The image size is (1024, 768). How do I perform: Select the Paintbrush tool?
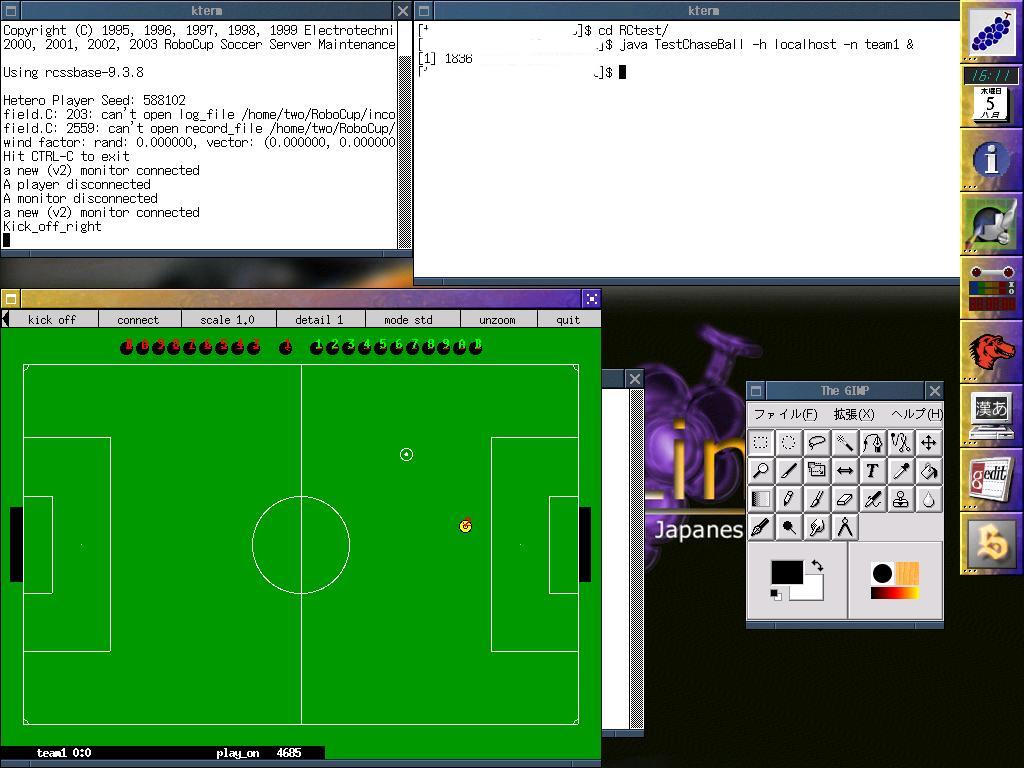coord(816,500)
